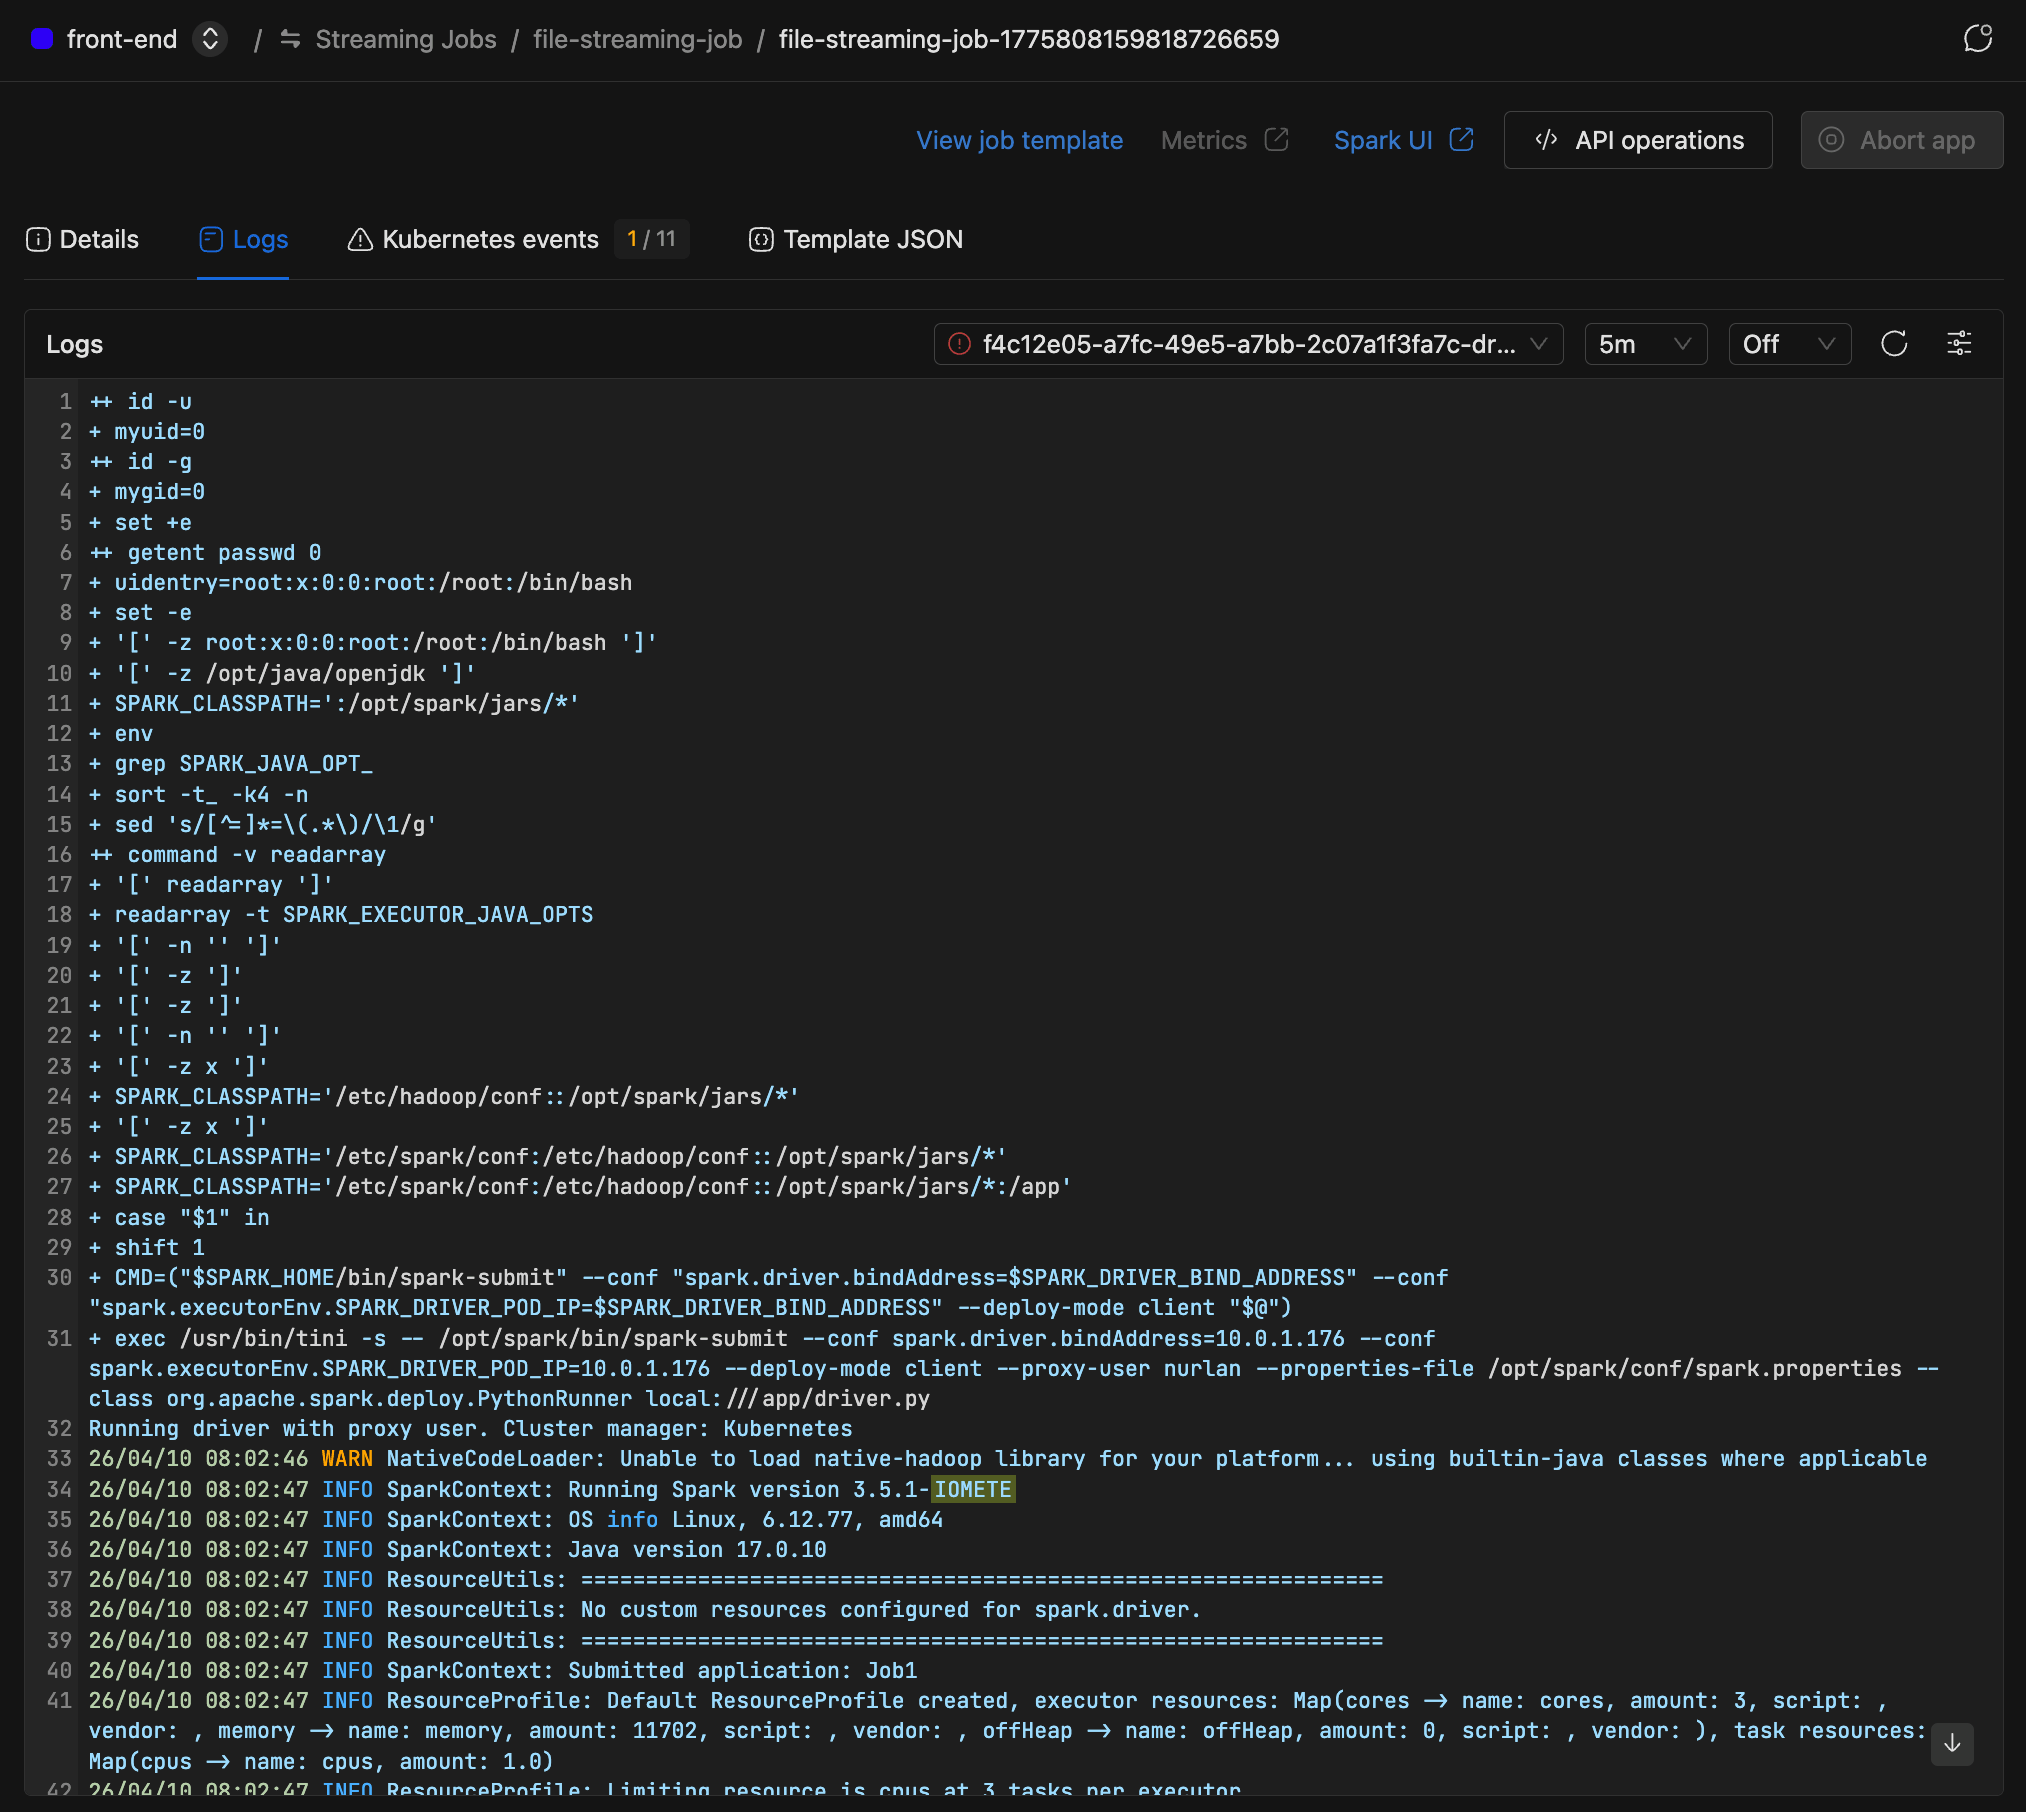Click the Streaming Jobs breadcrumb icon

[x=290, y=39]
